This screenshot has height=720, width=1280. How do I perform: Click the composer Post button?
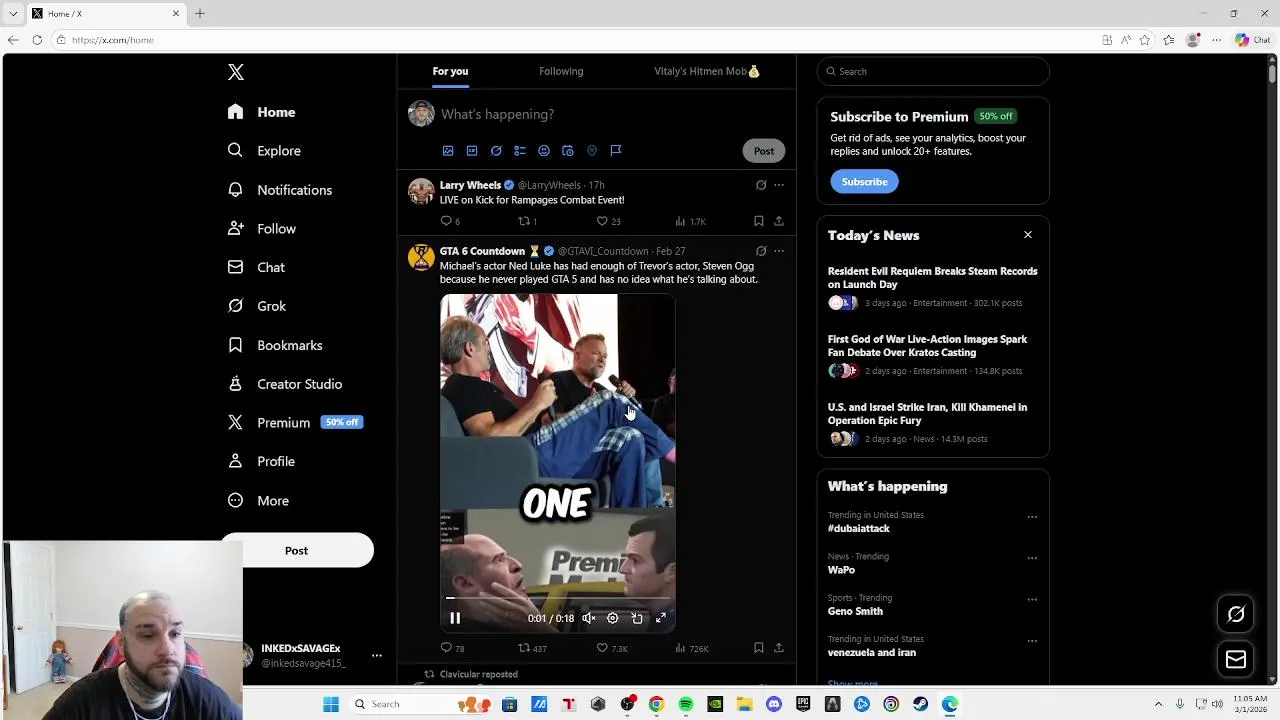(x=764, y=151)
